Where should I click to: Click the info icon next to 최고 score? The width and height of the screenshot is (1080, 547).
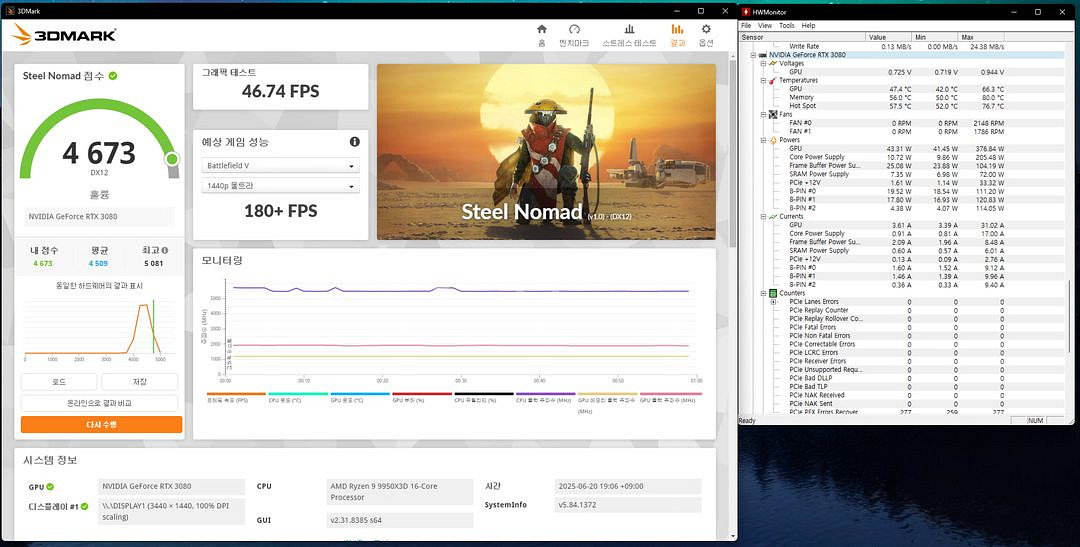click(x=165, y=251)
